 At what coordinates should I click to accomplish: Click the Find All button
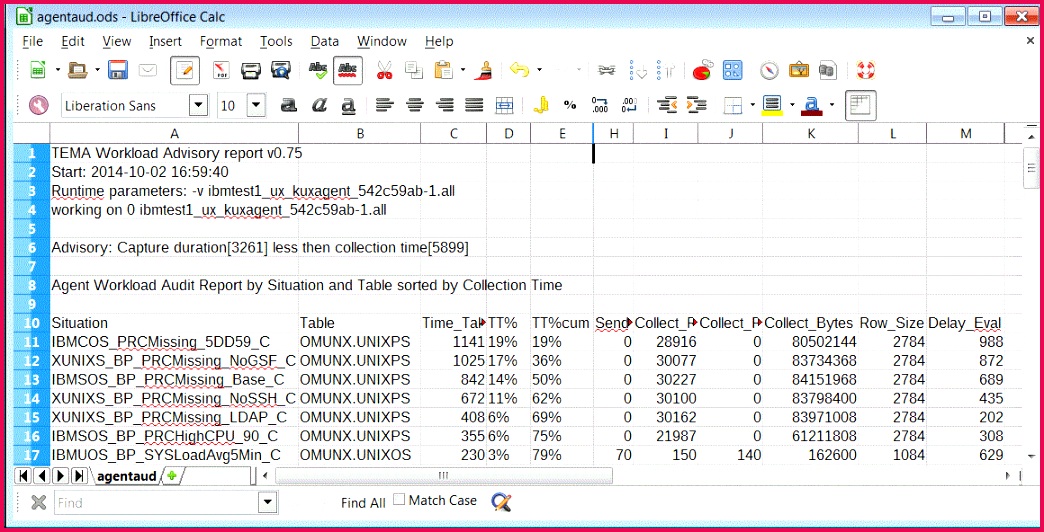pos(363,503)
